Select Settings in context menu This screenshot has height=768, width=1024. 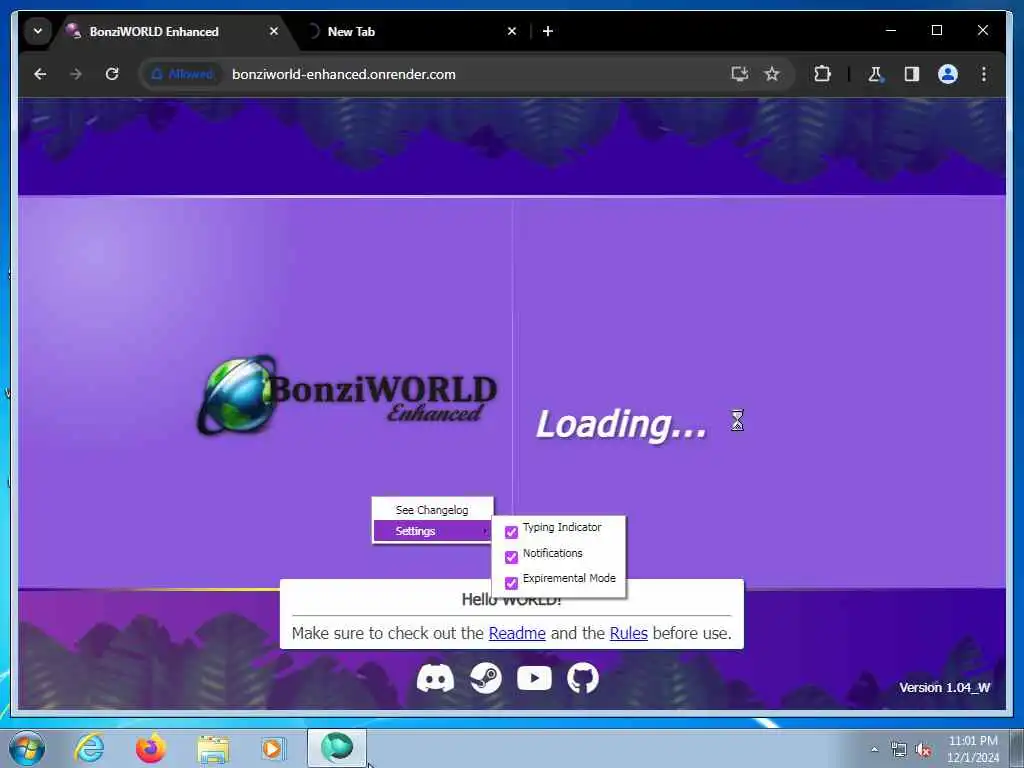pyautogui.click(x=432, y=531)
